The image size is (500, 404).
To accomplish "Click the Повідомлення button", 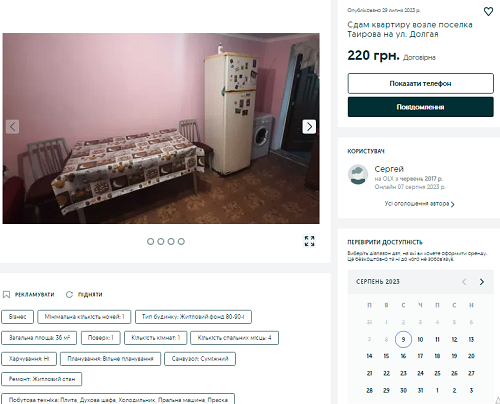I will (420, 107).
